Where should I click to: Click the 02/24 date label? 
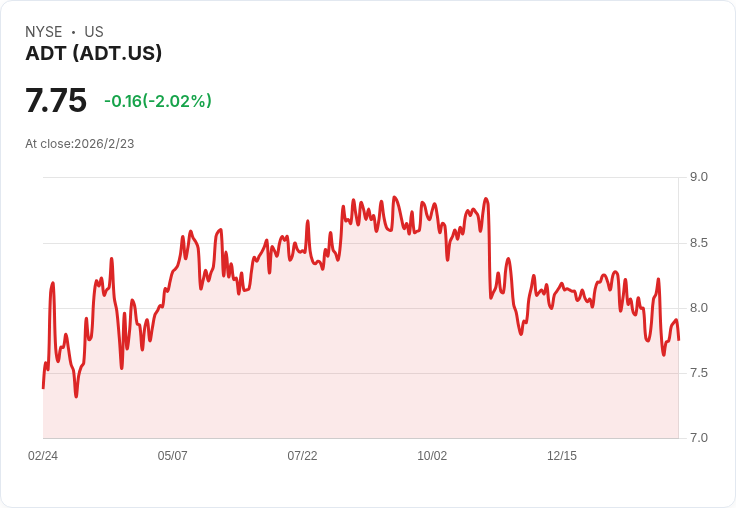[x=43, y=456]
